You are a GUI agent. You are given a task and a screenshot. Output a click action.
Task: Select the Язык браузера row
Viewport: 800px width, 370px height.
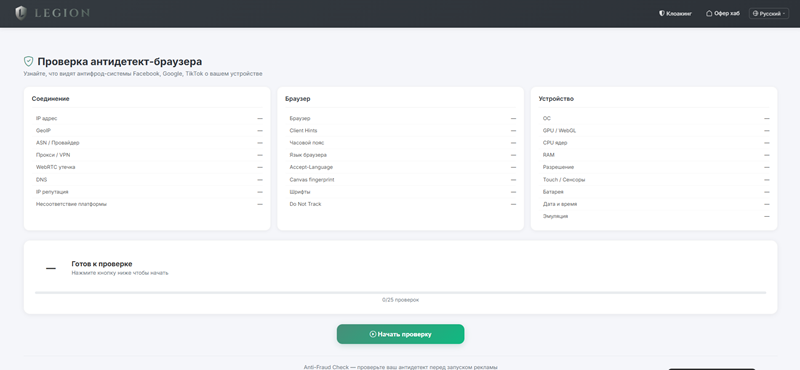(401, 155)
